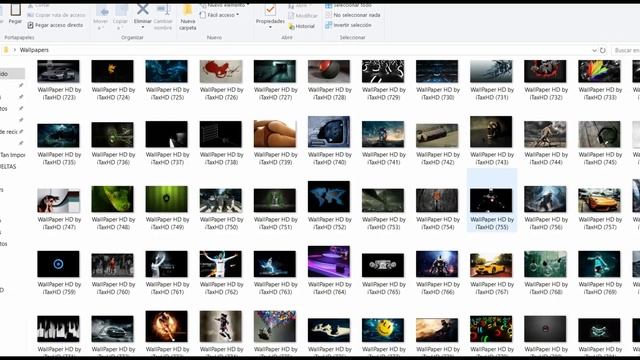
Task: Select WallPaper HD by iTaxHD (764)
Action: (329, 271)
